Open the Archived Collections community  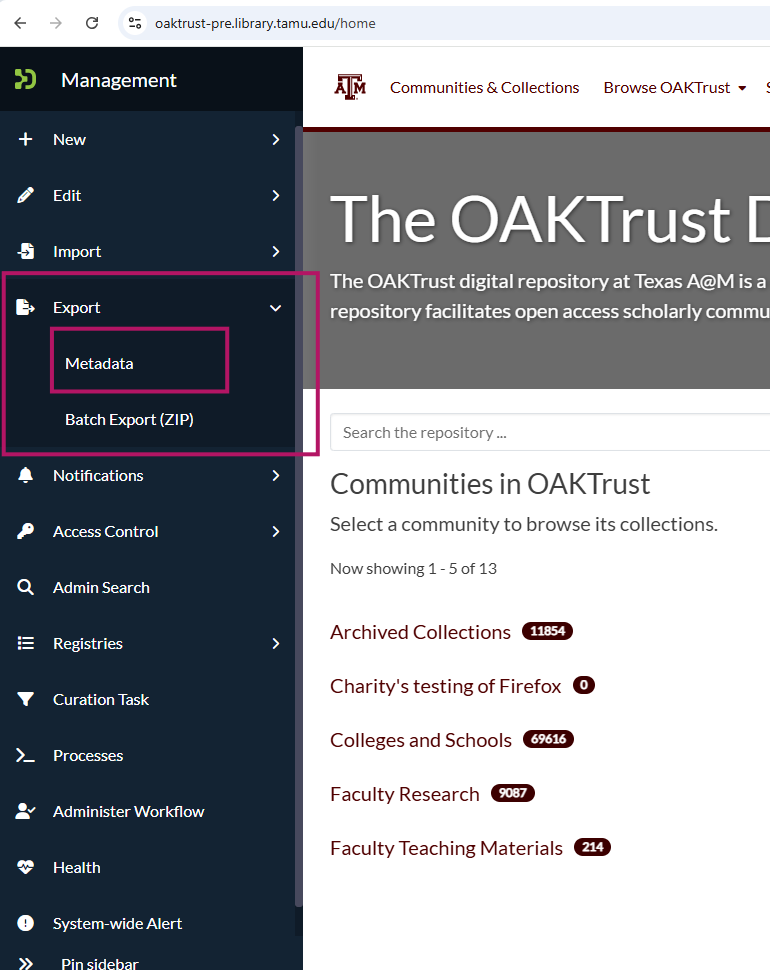[420, 632]
